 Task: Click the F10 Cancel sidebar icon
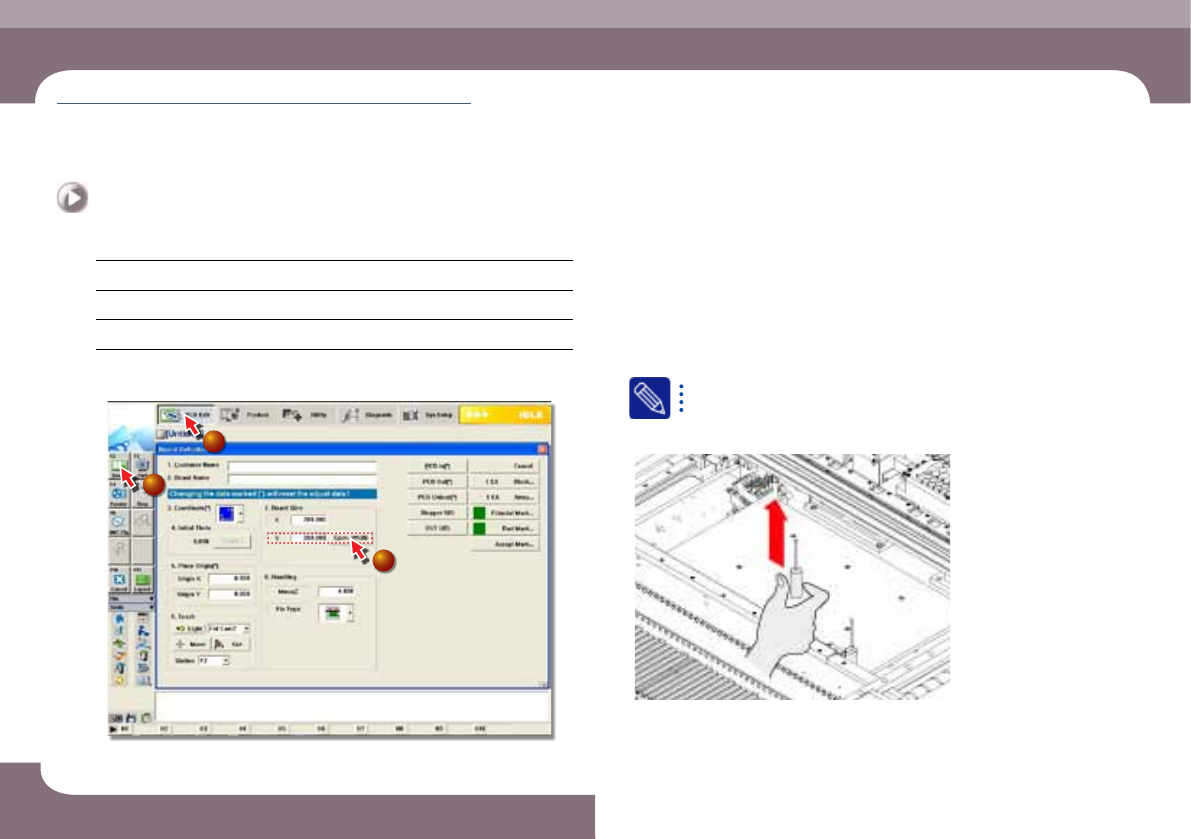pos(119,581)
